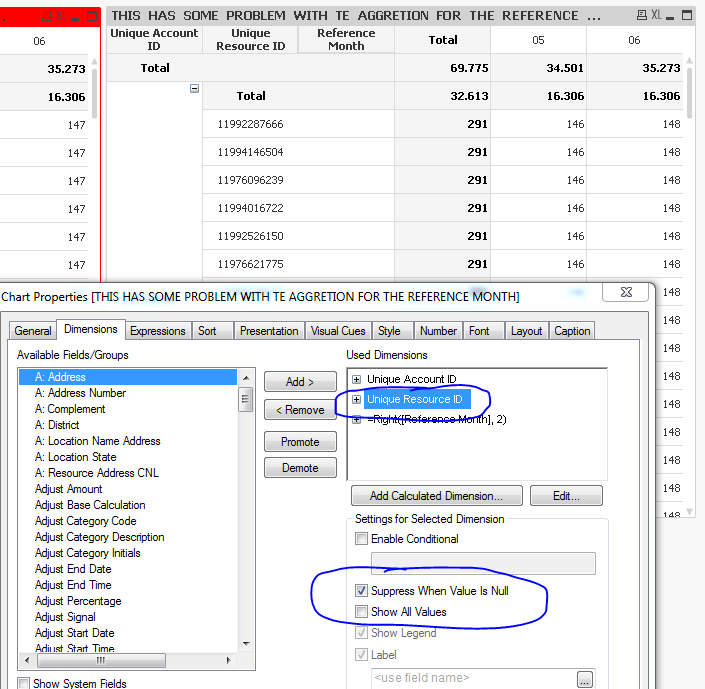The width and height of the screenshot is (705, 689).
Task: Uncheck Suppress When Value Is Null
Action: tap(360, 591)
